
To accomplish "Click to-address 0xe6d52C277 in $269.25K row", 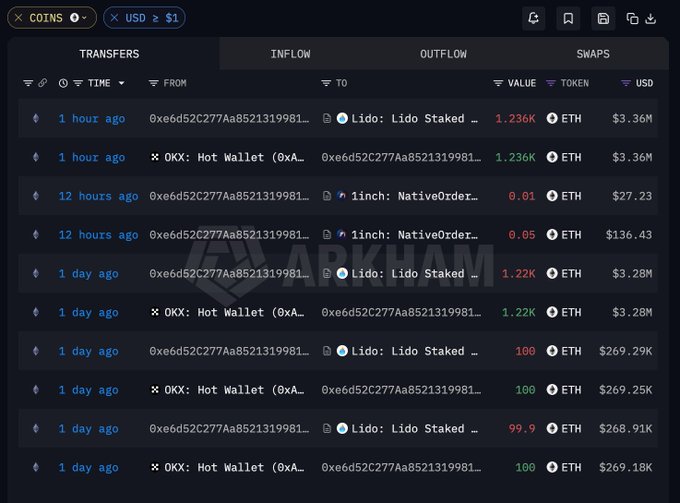I will [x=401, y=390].
